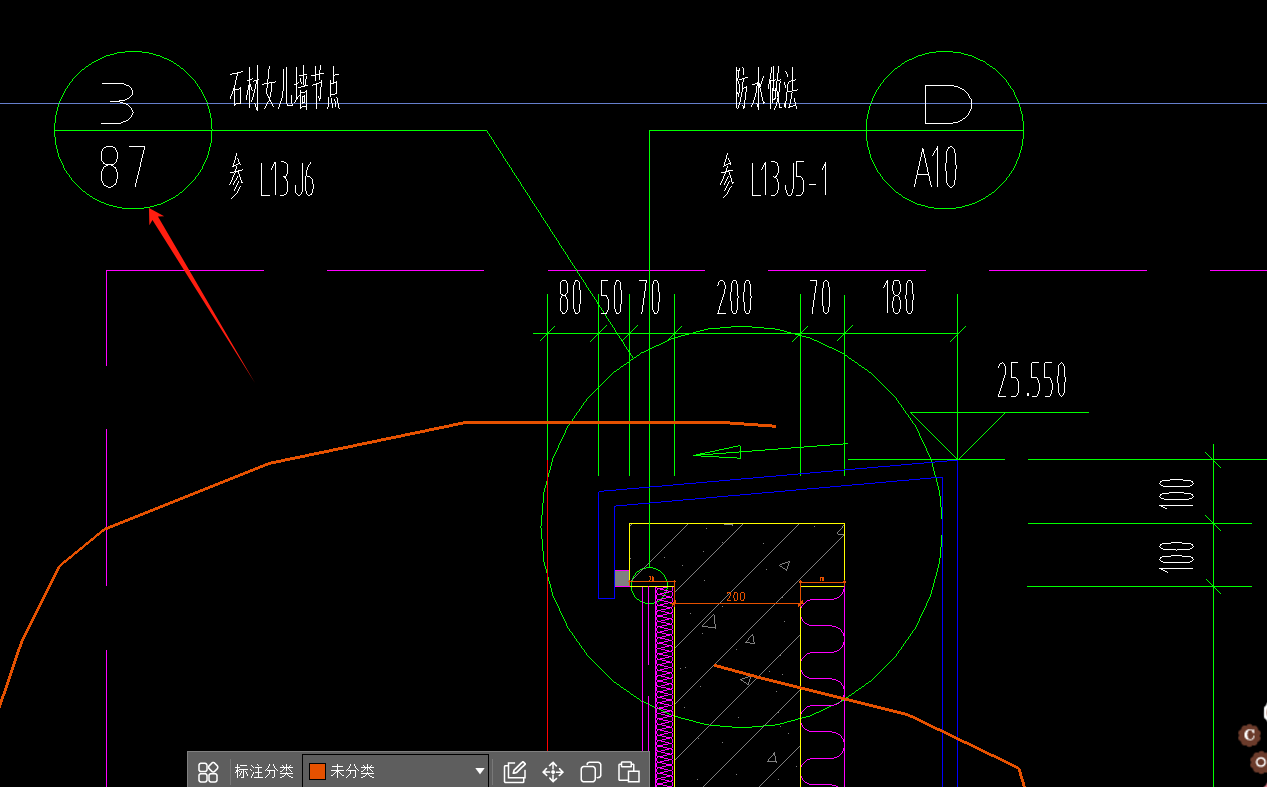The width and height of the screenshot is (1267, 787).
Task: Open the 未分类 category dropdown
Action: (x=395, y=771)
